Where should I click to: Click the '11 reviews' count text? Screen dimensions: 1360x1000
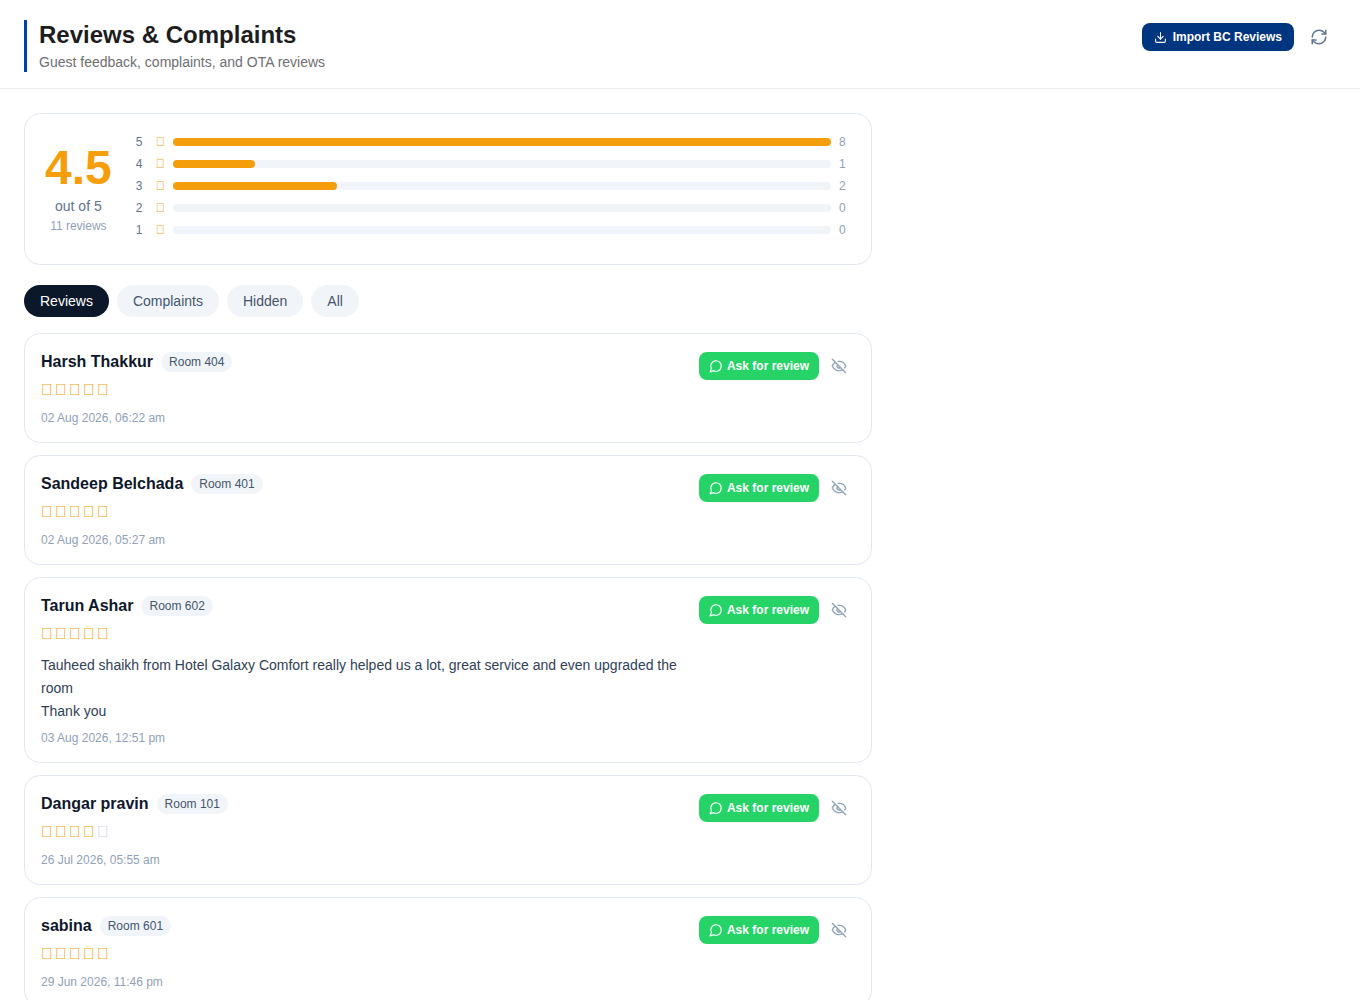[78, 226]
